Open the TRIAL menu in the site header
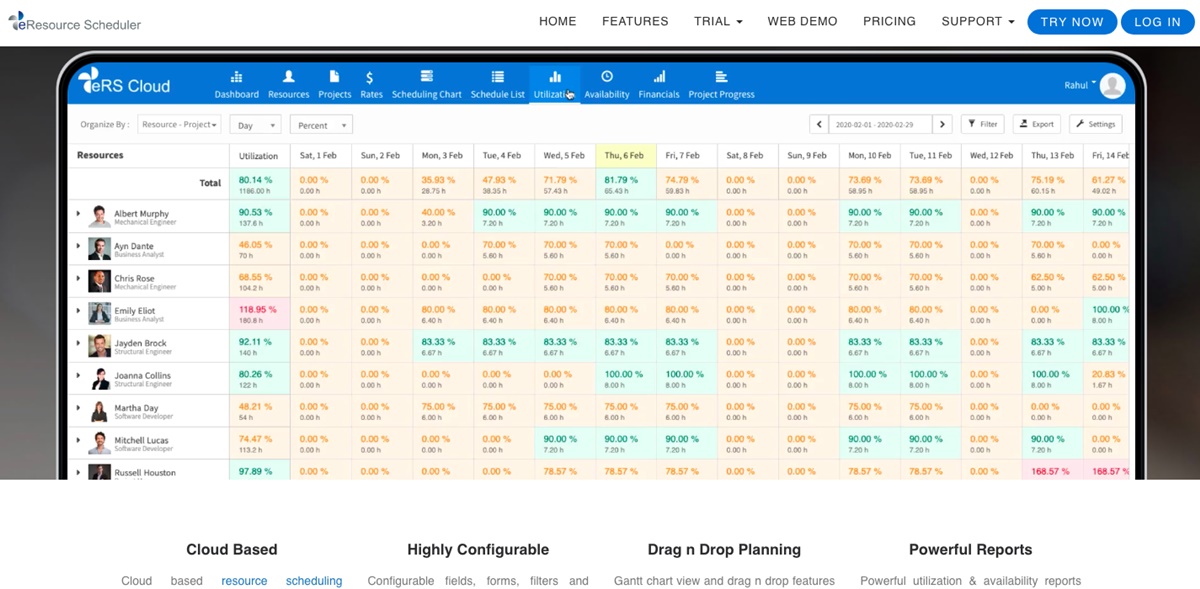 (718, 21)
